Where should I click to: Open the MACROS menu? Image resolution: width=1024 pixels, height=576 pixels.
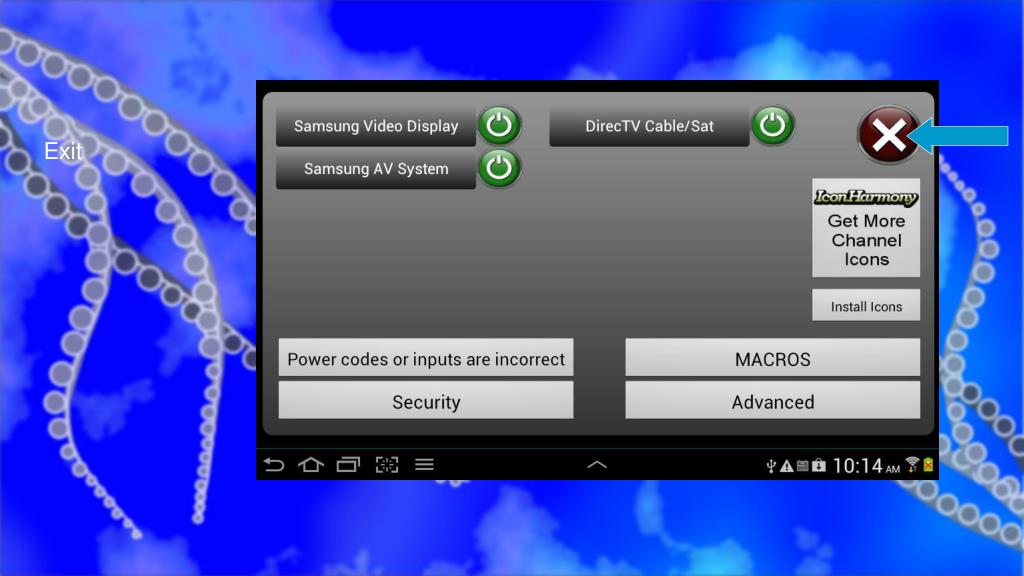pos(772,359)
